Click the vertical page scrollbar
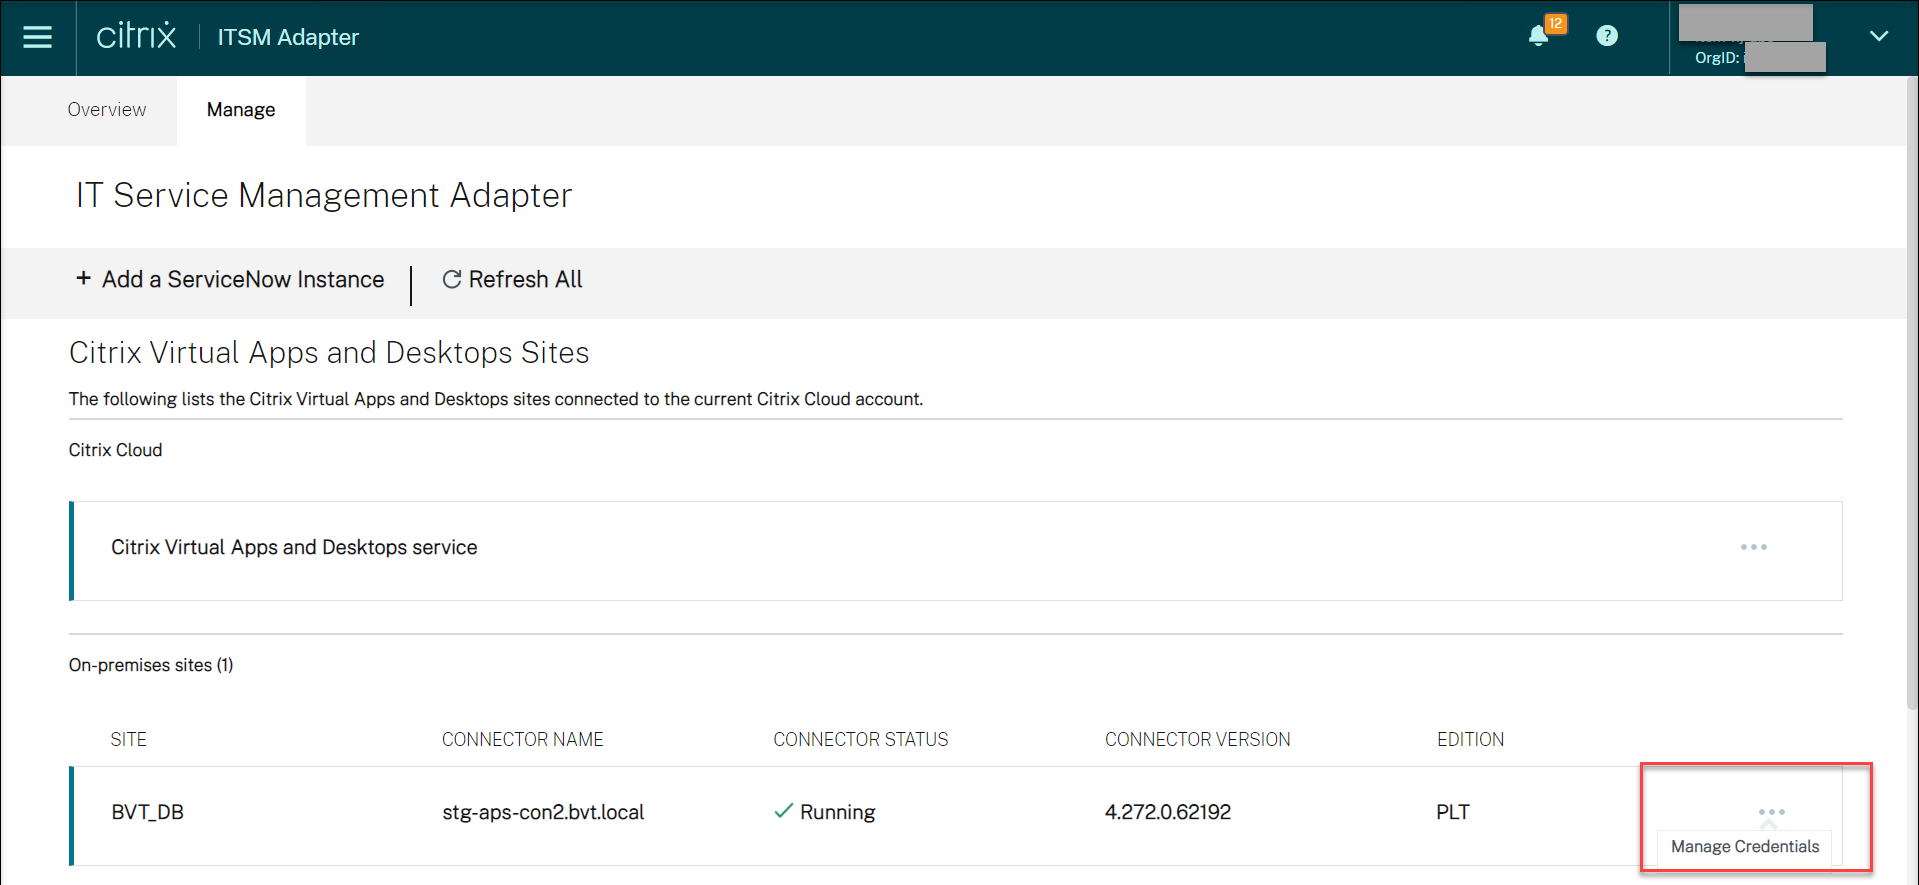The image size is (1919, 885). (1912, 392)
